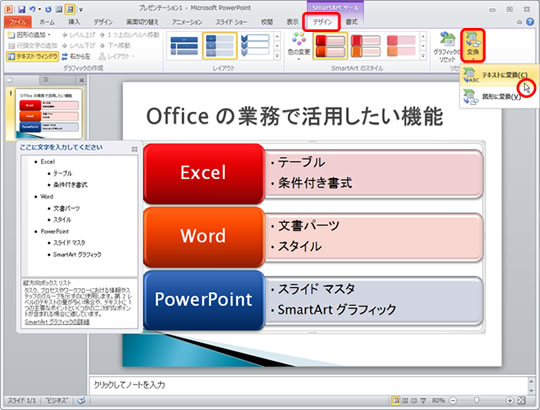Image resolution: width=540 pixels, height=410 pixels.
Task: Close the slide thumbnail pane
Action: (x=82, y=80)
